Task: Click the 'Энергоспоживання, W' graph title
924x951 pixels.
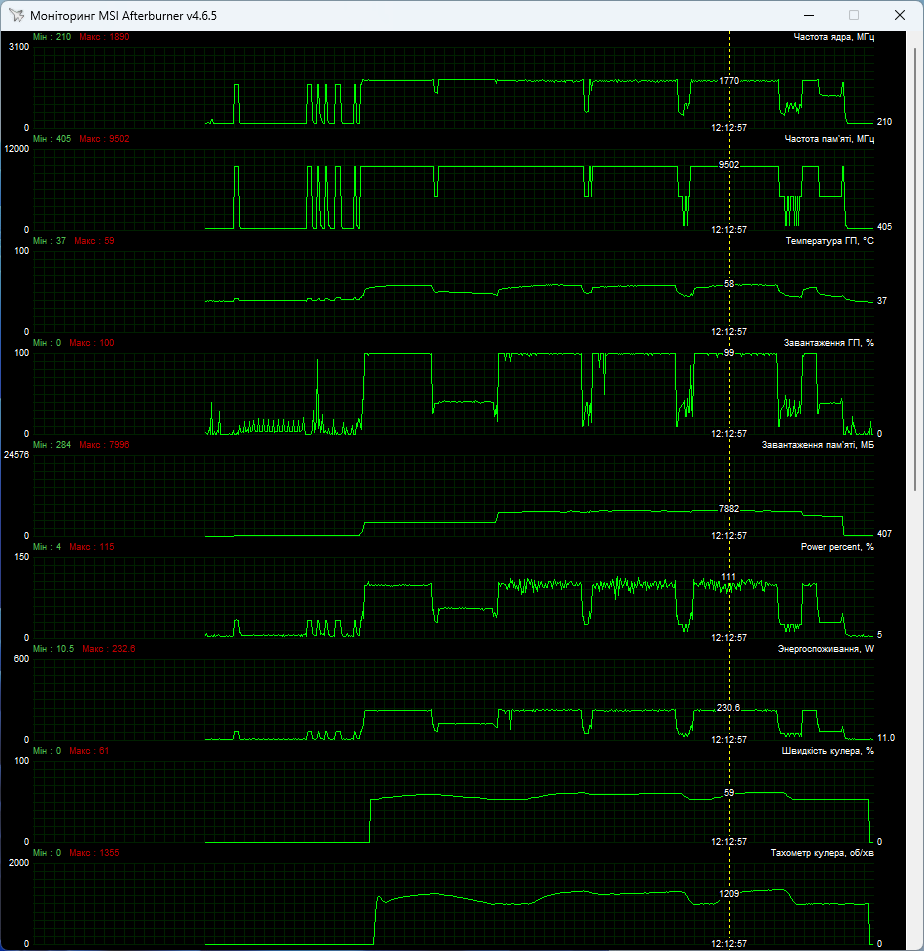Action: [826, 649]
